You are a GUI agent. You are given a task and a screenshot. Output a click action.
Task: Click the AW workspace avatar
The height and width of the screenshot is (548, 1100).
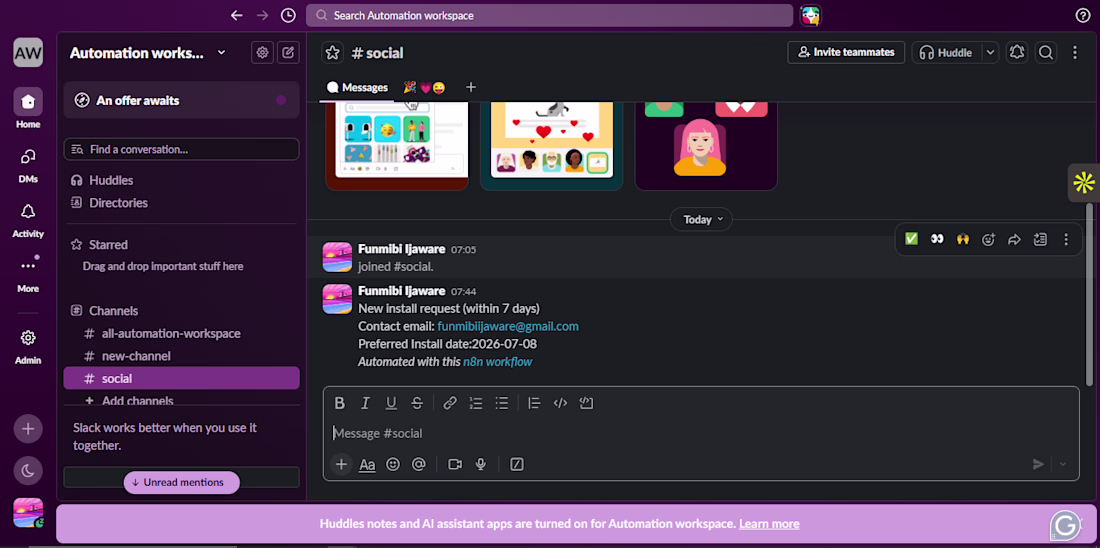coord(28,53)
